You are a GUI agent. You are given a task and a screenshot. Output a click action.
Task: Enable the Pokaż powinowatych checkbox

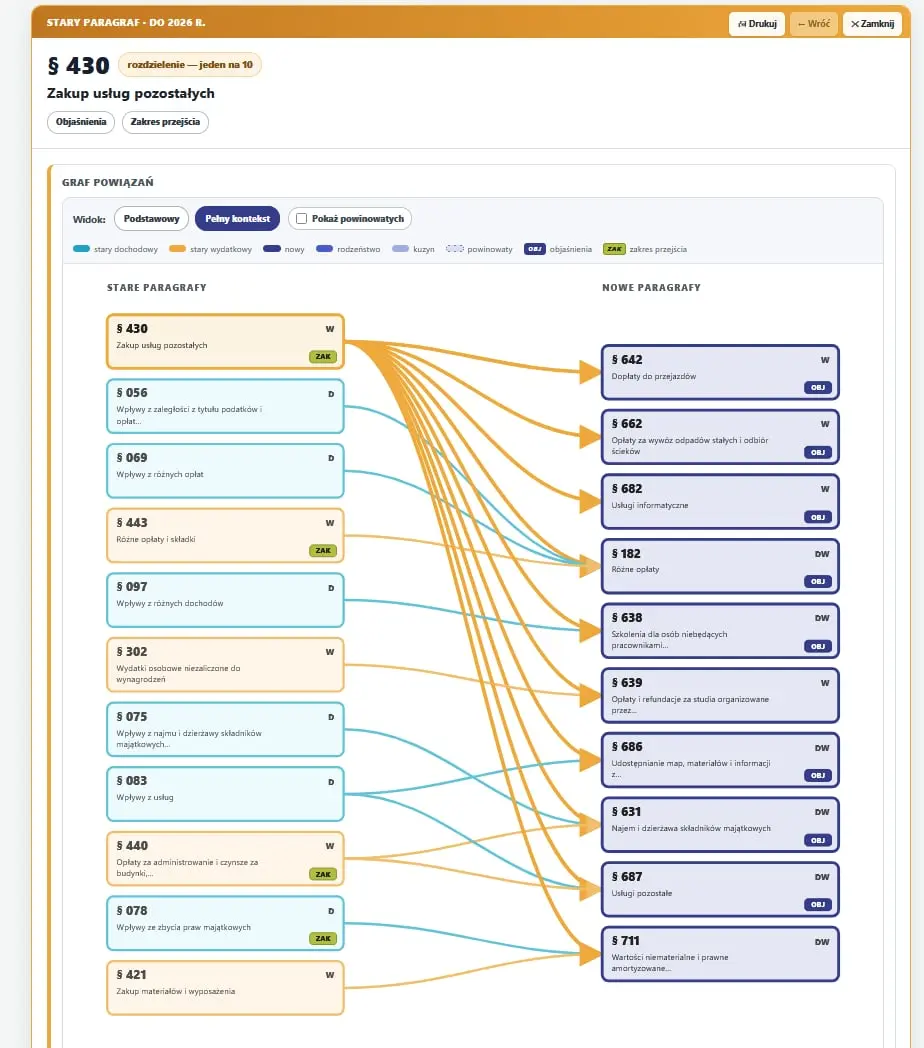pos(302,219)
